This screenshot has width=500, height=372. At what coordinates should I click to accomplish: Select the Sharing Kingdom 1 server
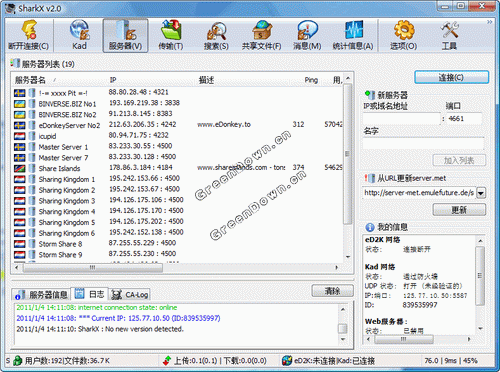coord(178,179)
